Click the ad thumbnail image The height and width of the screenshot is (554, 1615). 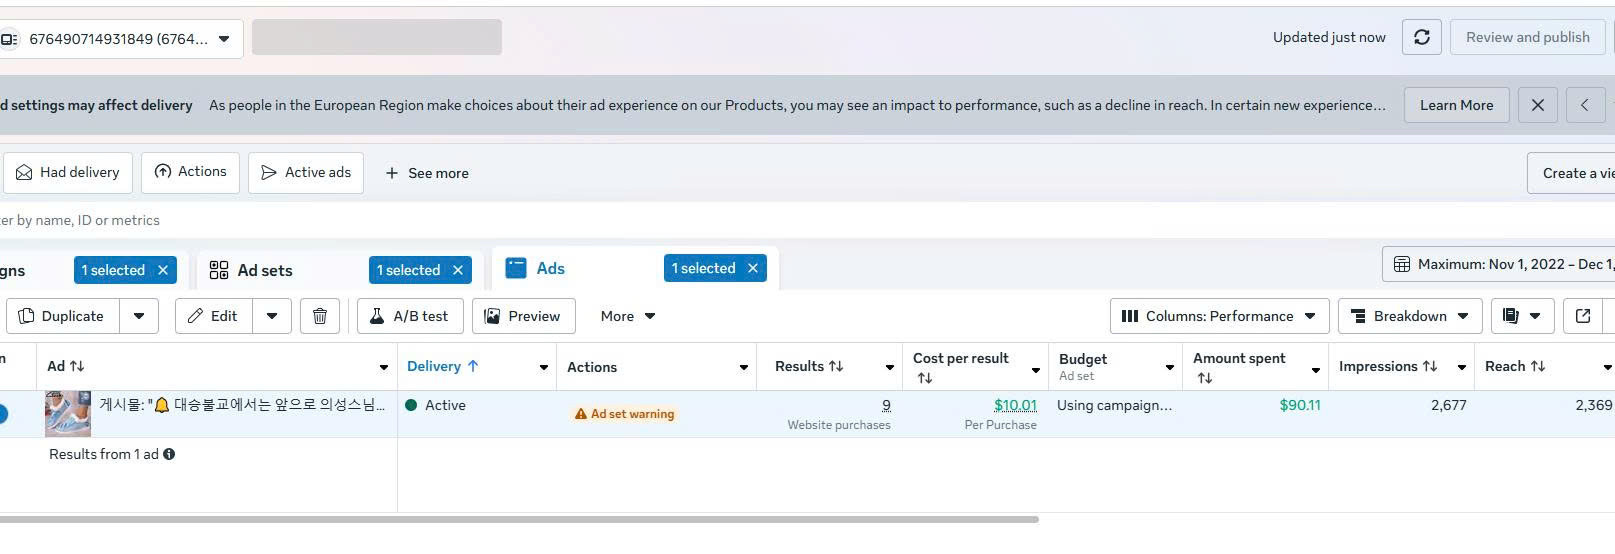[68, 413]
